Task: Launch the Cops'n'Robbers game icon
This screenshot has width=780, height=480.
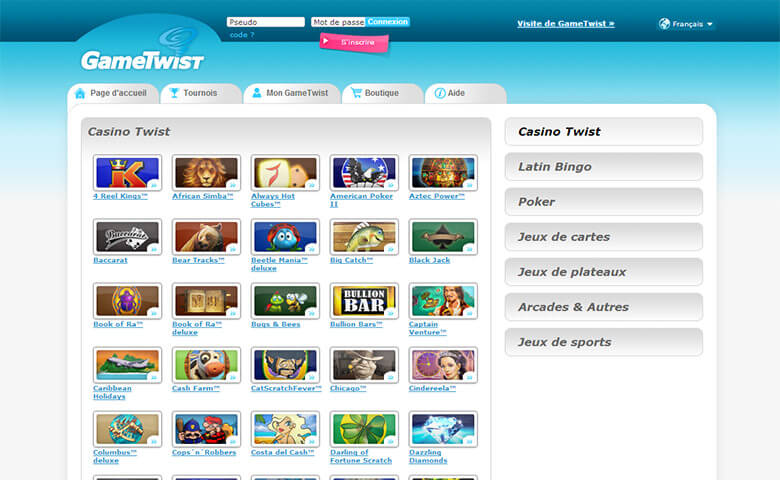Action: point(206,429)
